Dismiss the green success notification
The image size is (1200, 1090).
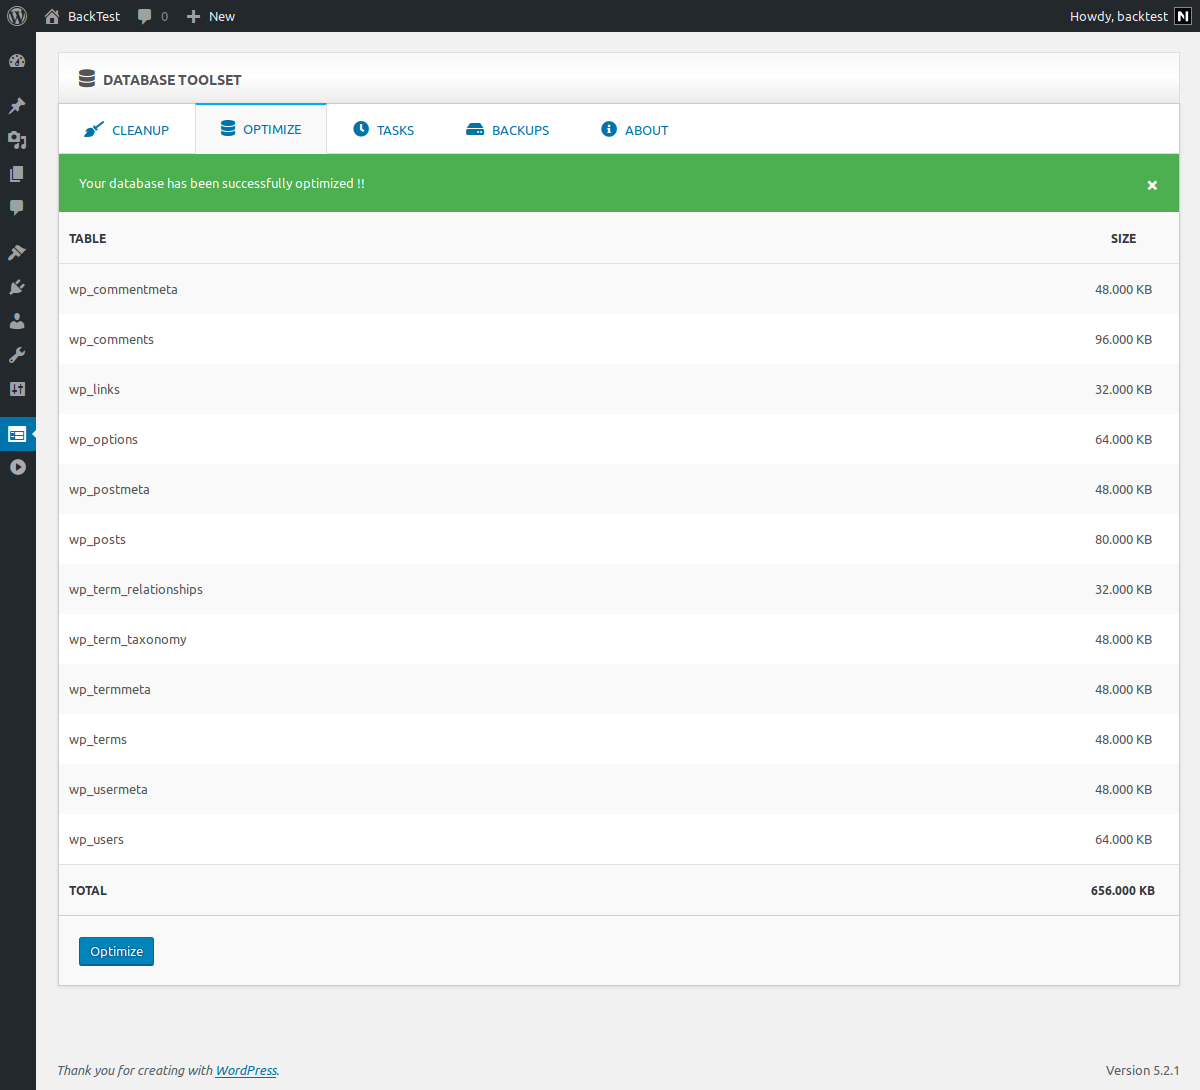click(1152, 185)
